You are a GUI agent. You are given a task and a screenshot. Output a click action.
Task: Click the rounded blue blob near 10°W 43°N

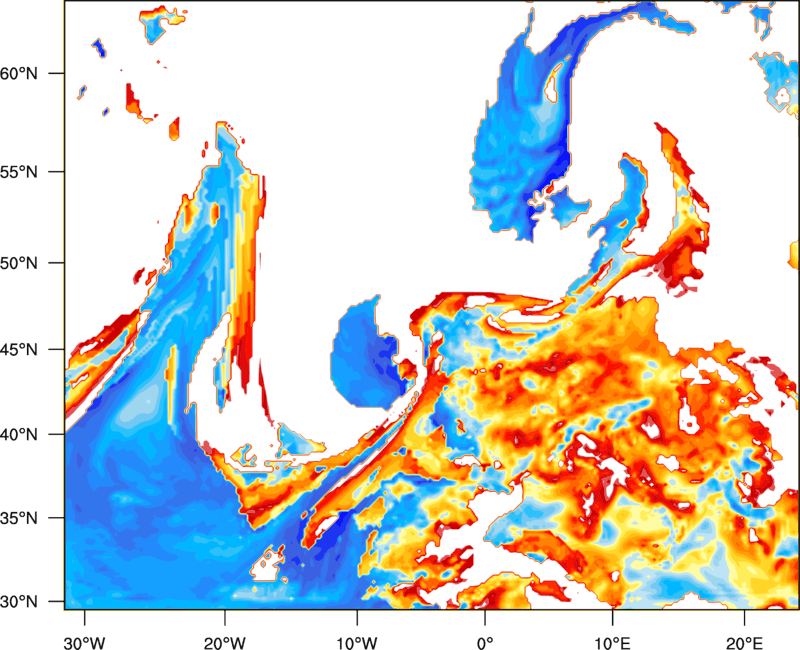[x=369, y=355]
